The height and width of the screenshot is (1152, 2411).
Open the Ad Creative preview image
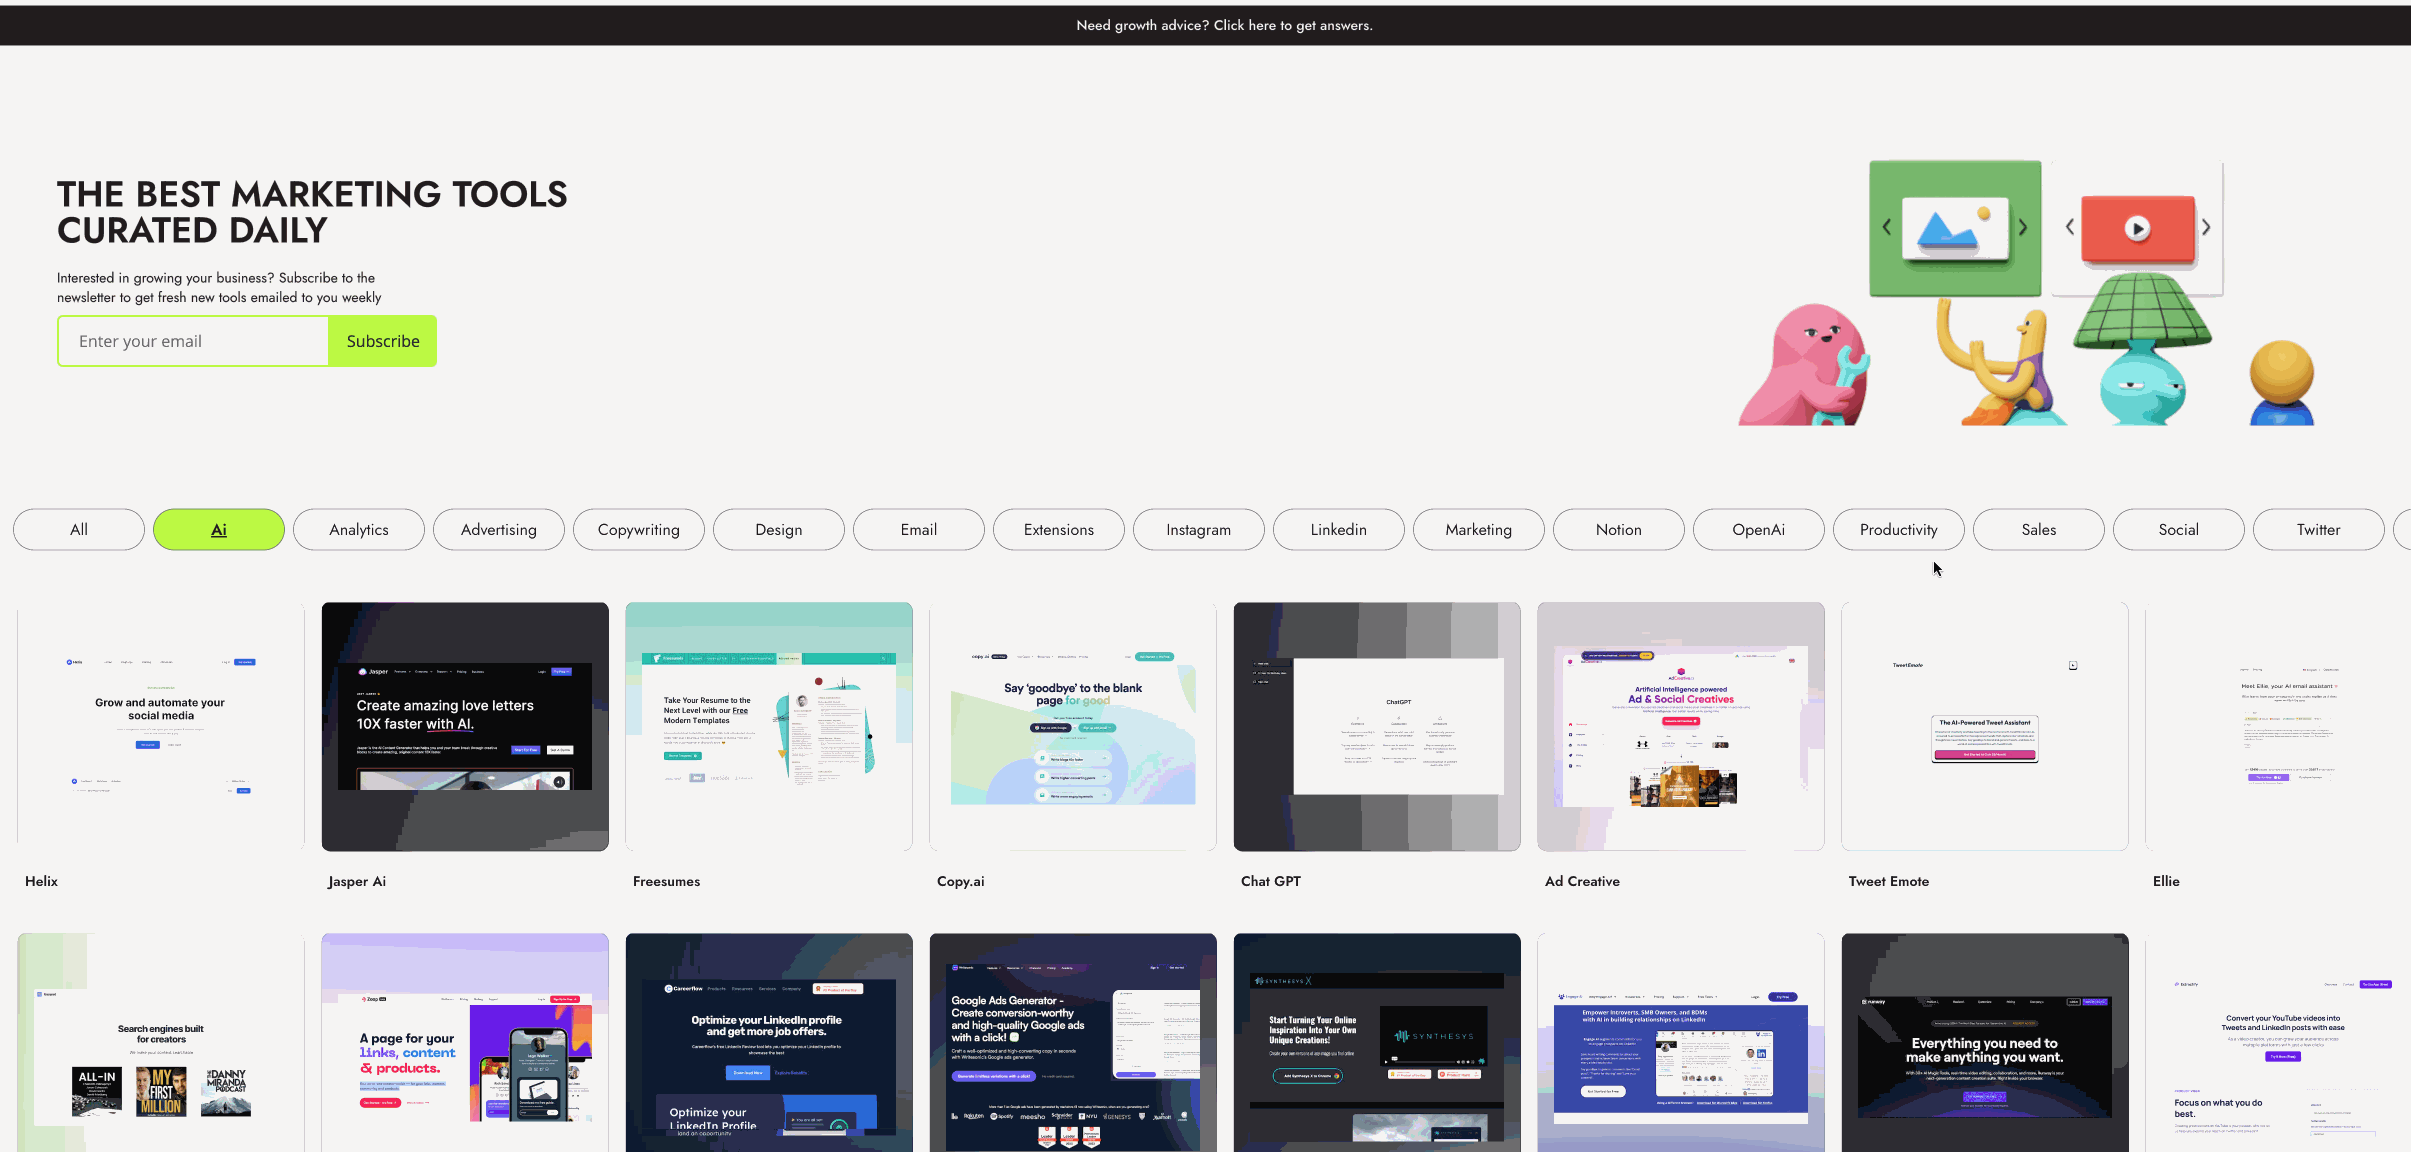(x=1680, y=726)
